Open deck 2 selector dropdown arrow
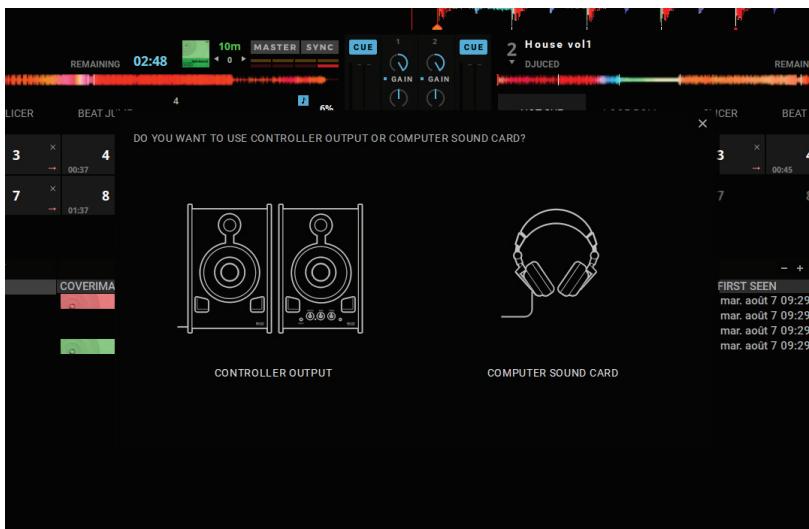Viewport: 809px width, 529px height. point(512,62)
